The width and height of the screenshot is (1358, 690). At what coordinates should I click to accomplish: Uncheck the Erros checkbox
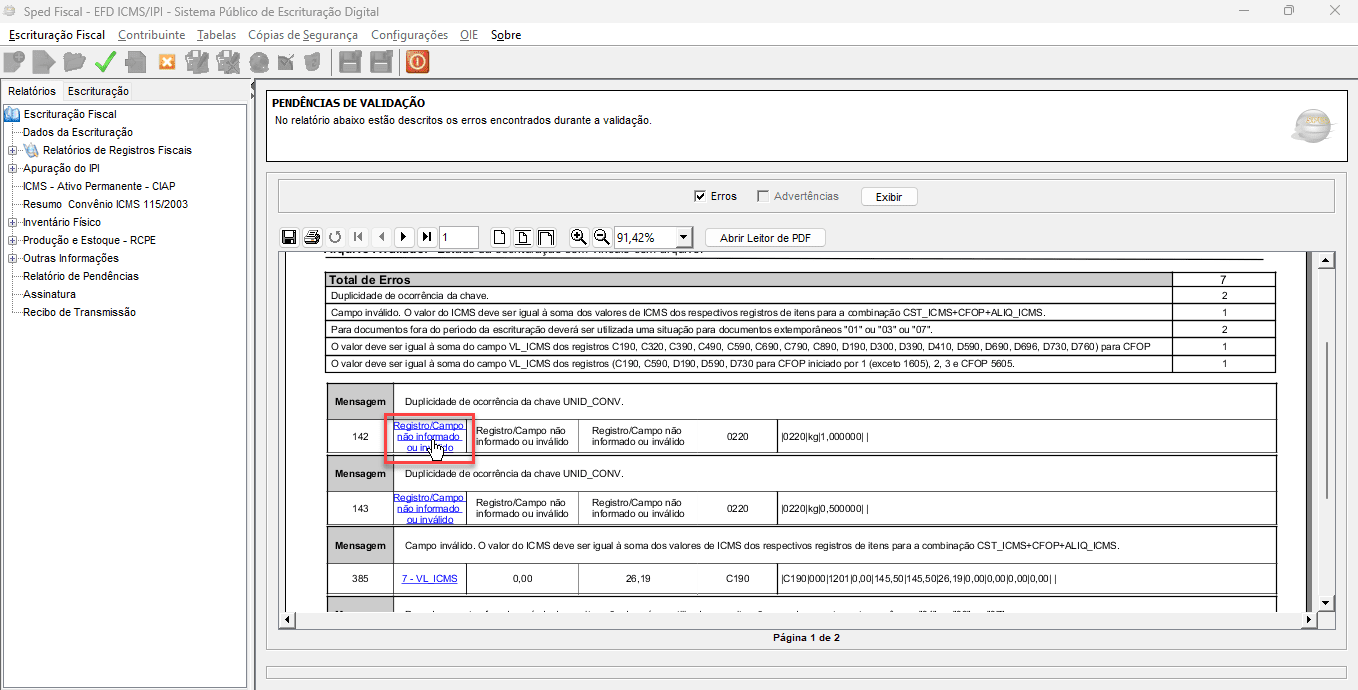700,196
